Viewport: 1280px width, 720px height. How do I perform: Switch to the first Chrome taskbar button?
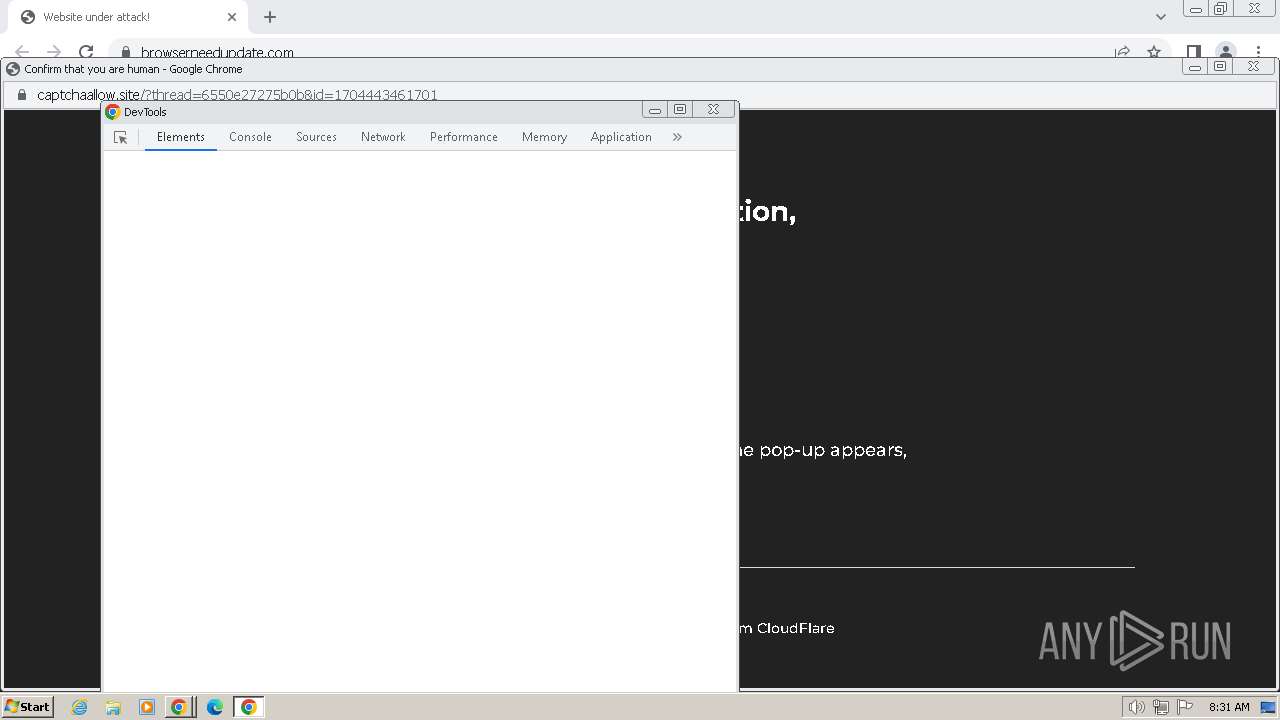point(179,707)
